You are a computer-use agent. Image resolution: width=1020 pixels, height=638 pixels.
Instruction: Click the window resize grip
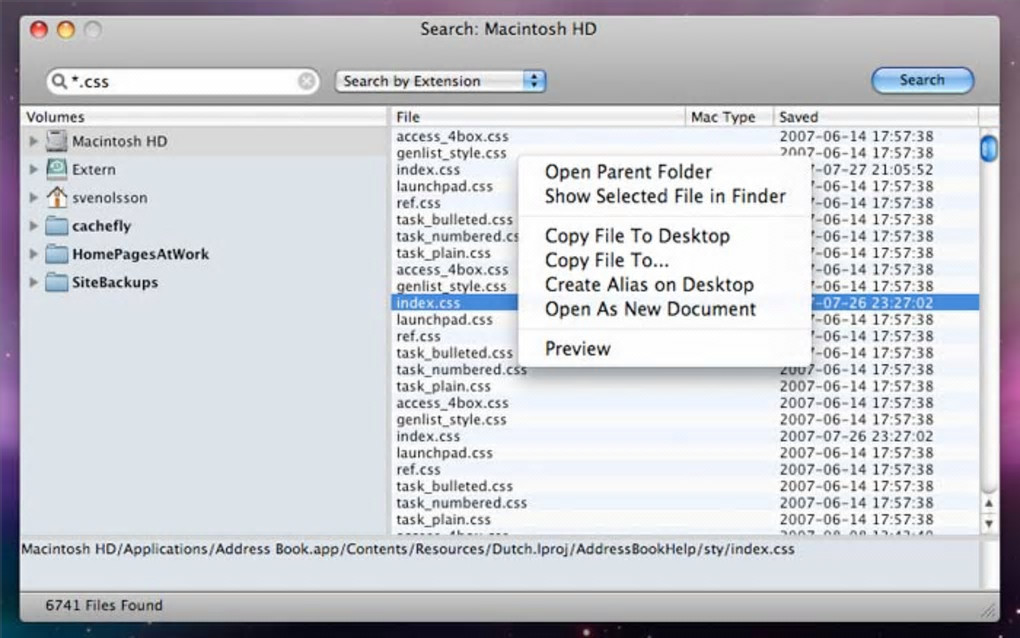(x=988, y=609)
